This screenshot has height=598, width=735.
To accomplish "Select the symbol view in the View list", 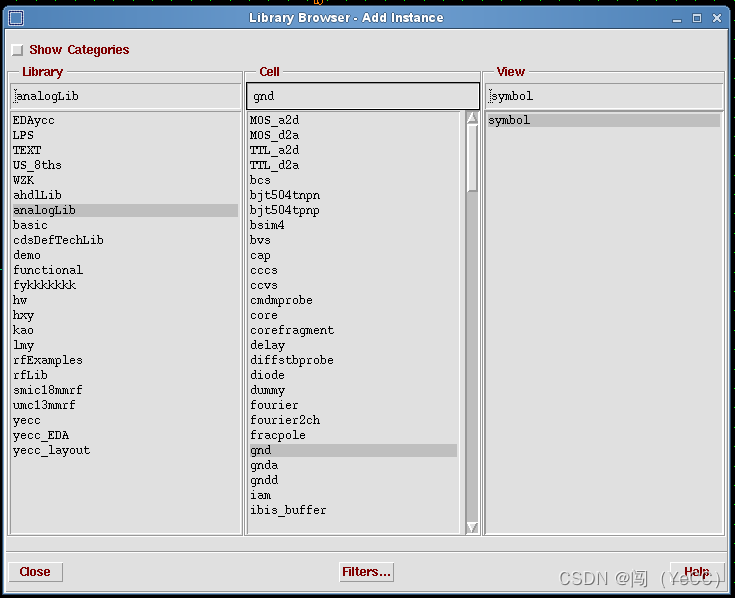I will [604, 120].
